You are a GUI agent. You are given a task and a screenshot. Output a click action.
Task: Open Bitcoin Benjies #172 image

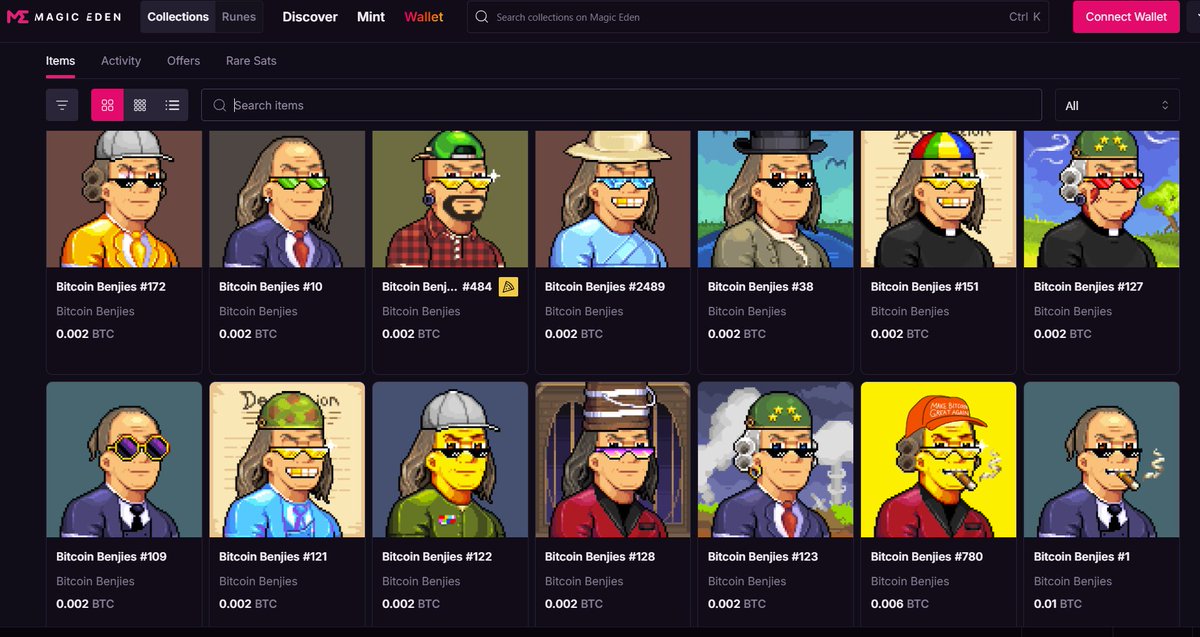point(124,198)
